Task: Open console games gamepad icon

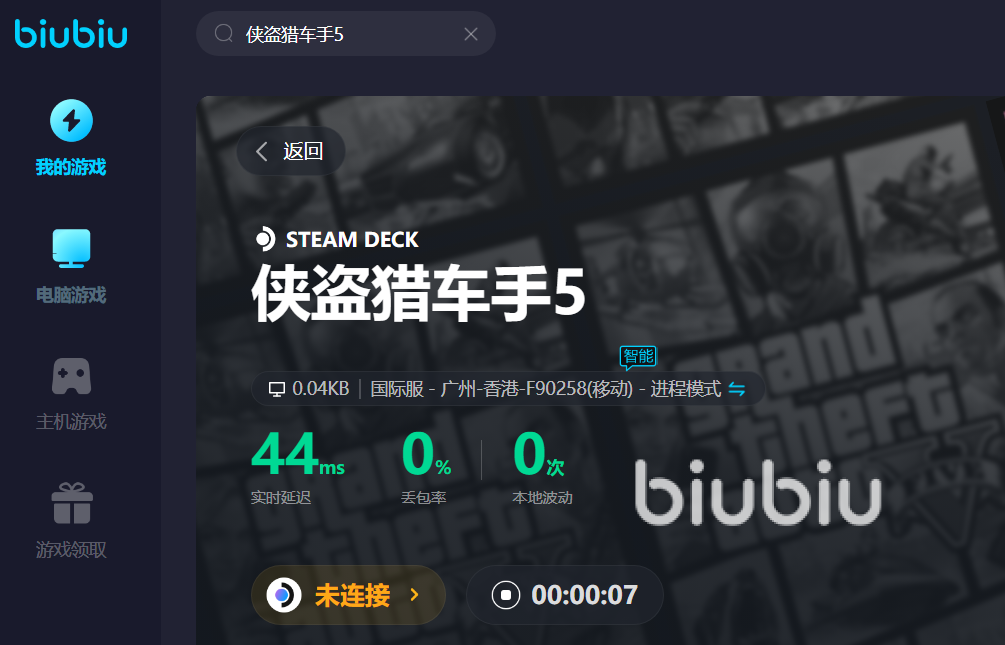Action: pos(71,376)
